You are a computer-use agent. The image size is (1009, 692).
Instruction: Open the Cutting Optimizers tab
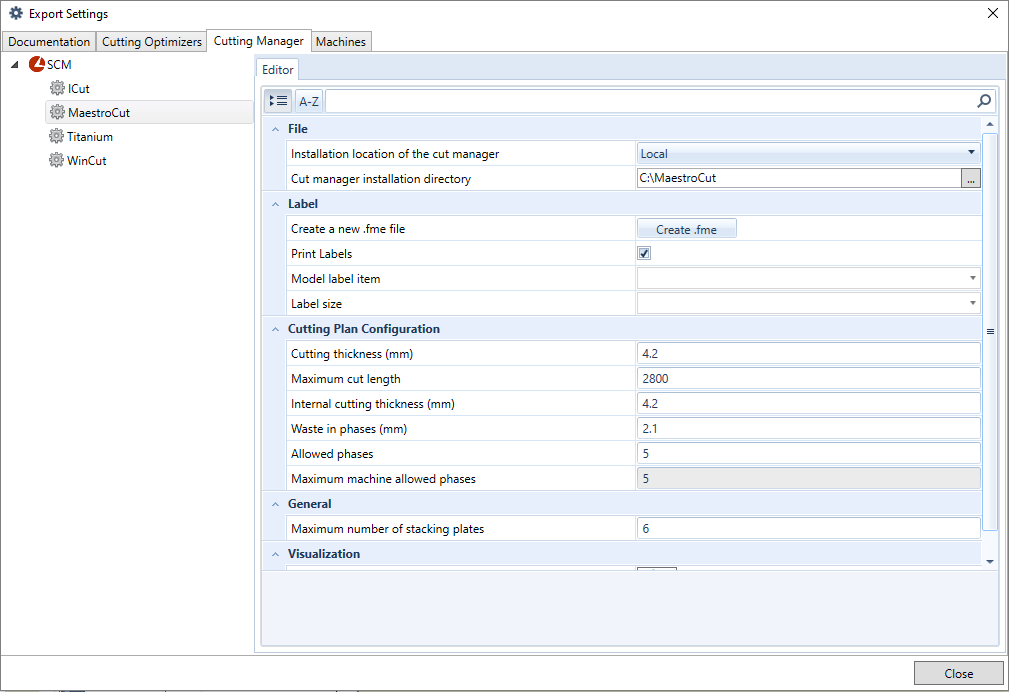(x=150, y=42)
